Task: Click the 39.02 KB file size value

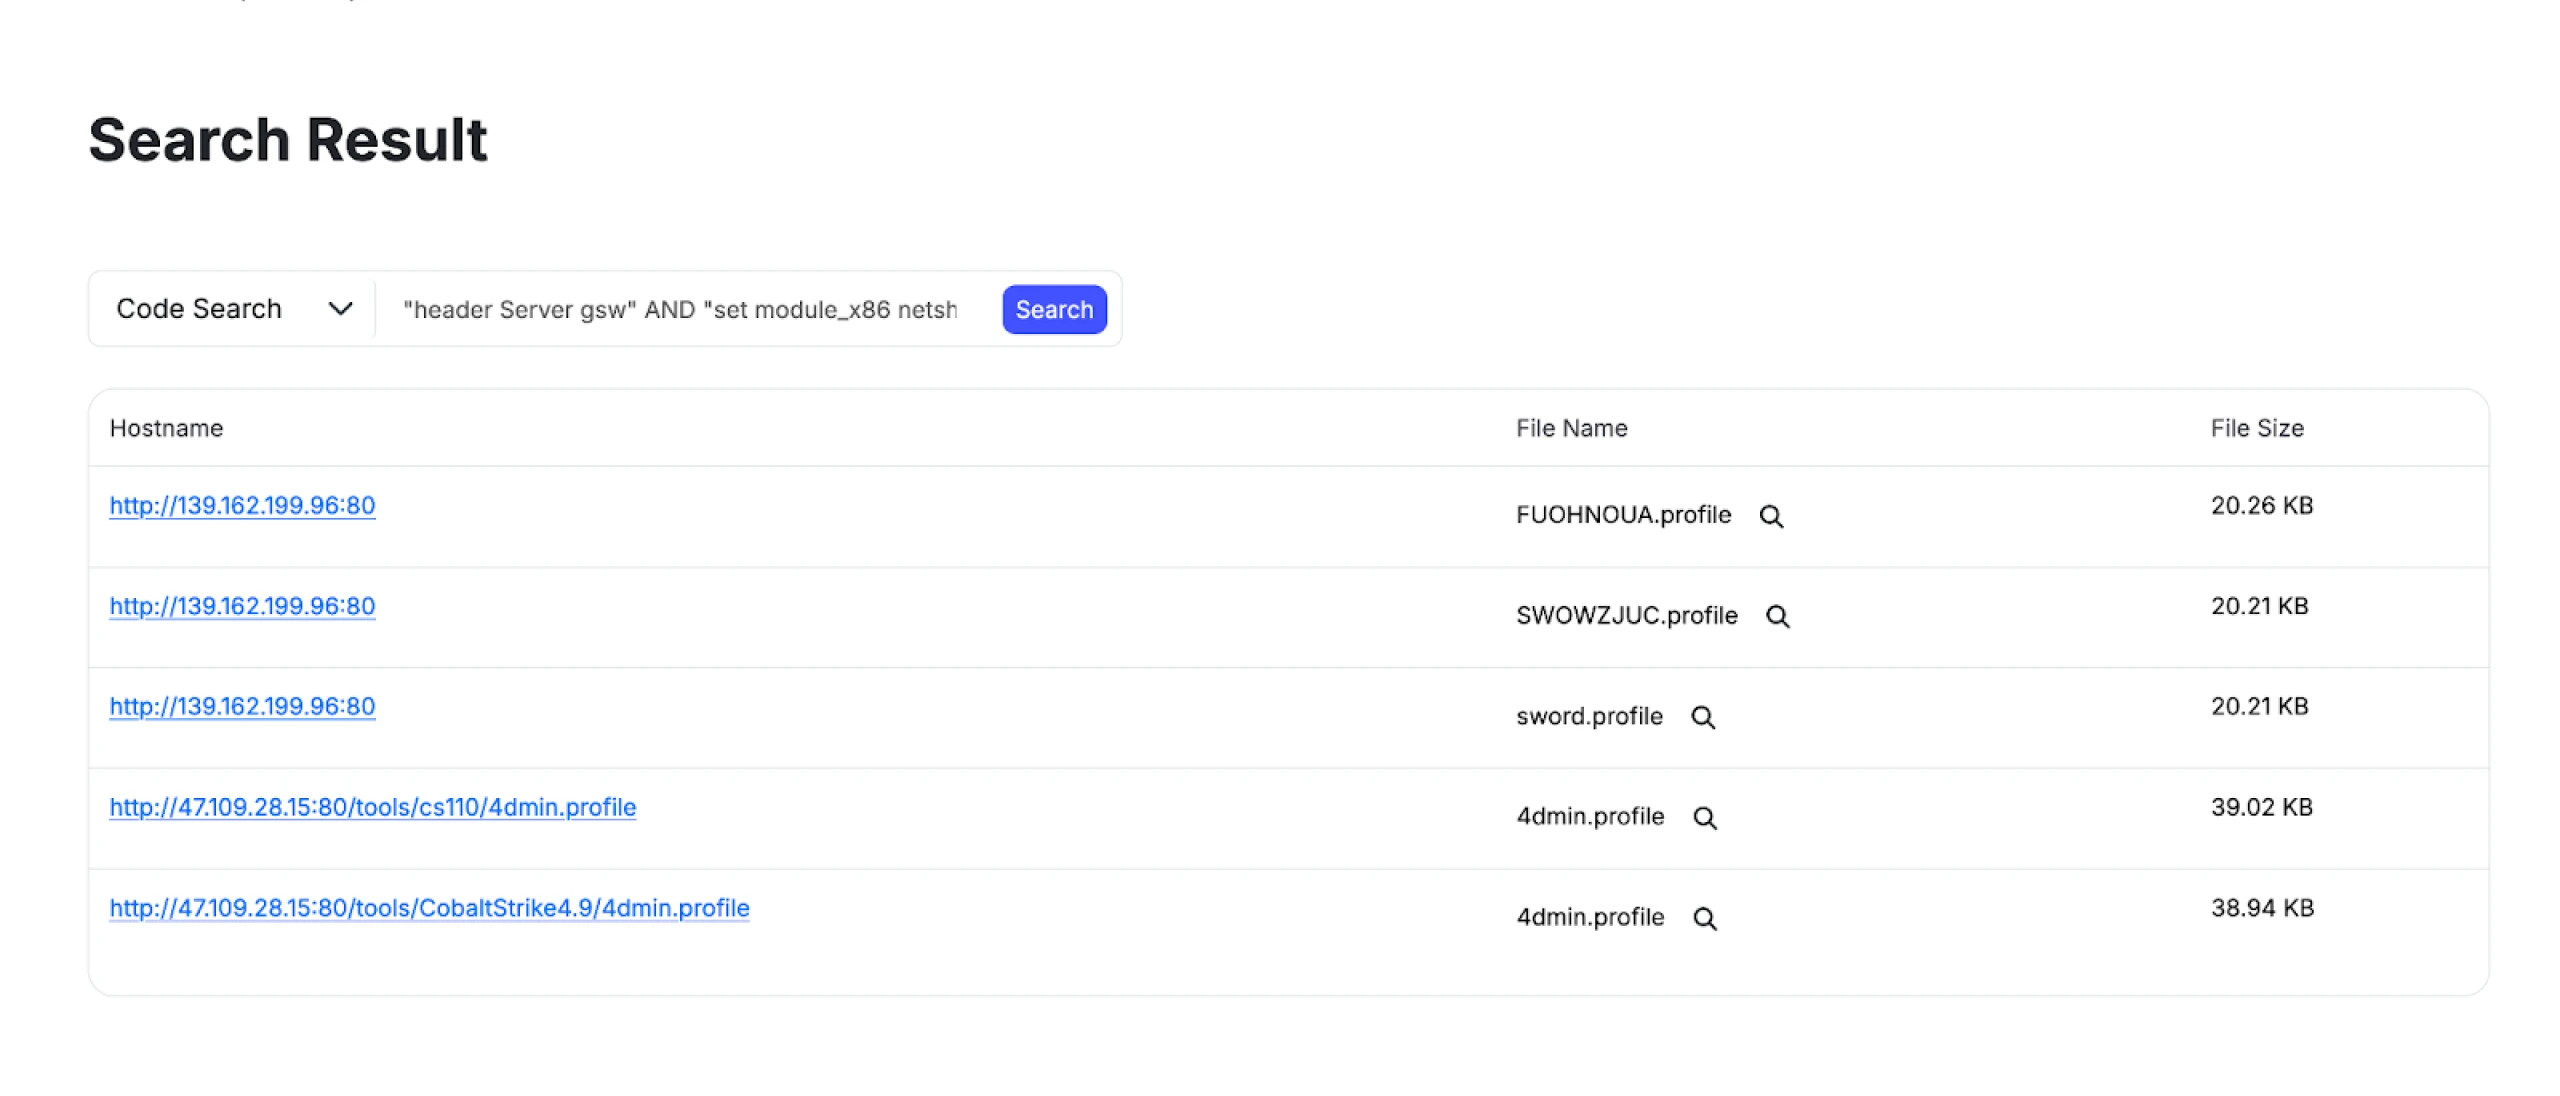Action: point(2262,808)
